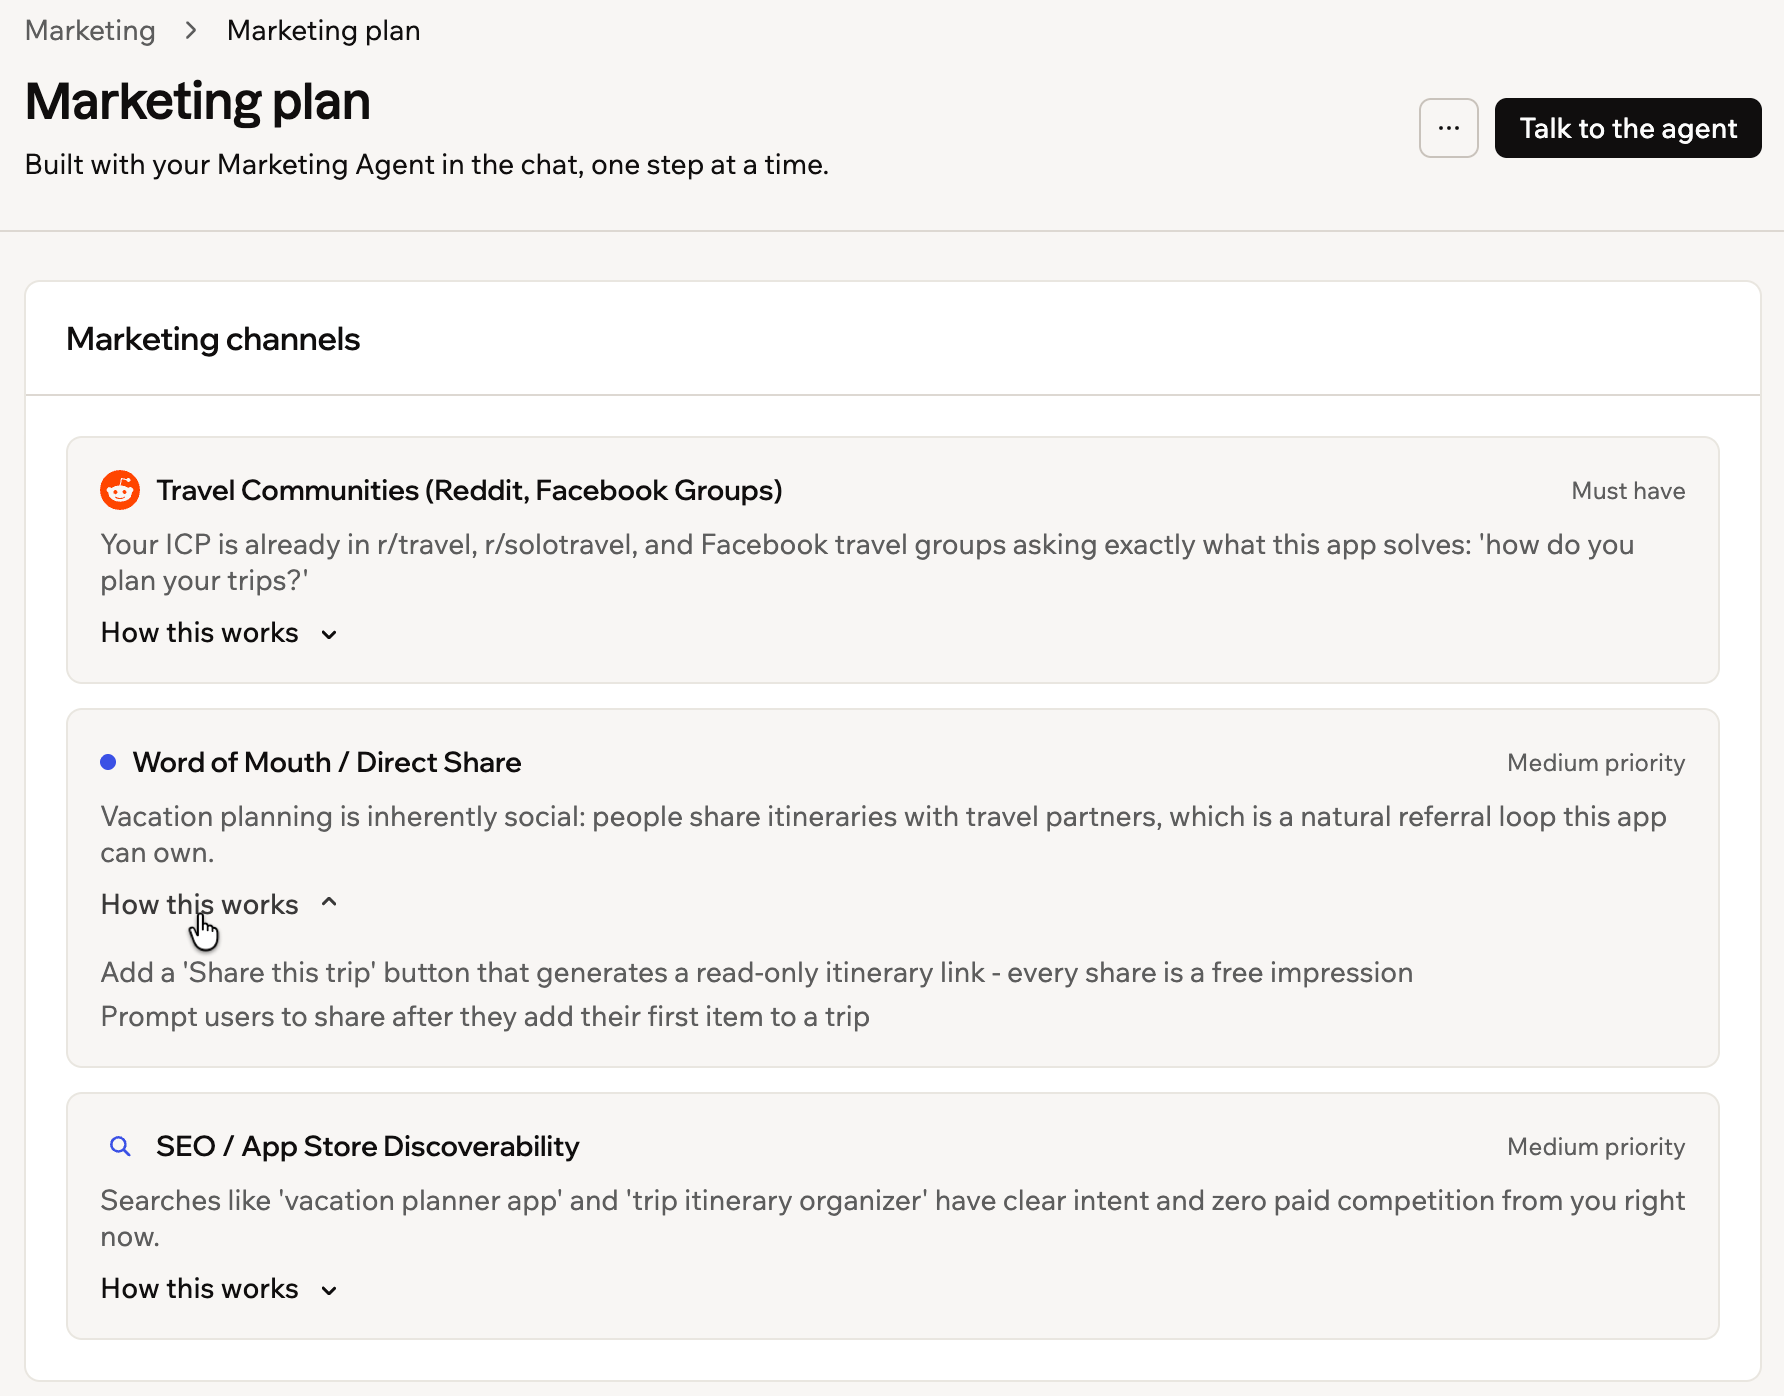1784x1396 pixels.
Task: Click the Talk to the agent button
Action: coord(1628,128)
